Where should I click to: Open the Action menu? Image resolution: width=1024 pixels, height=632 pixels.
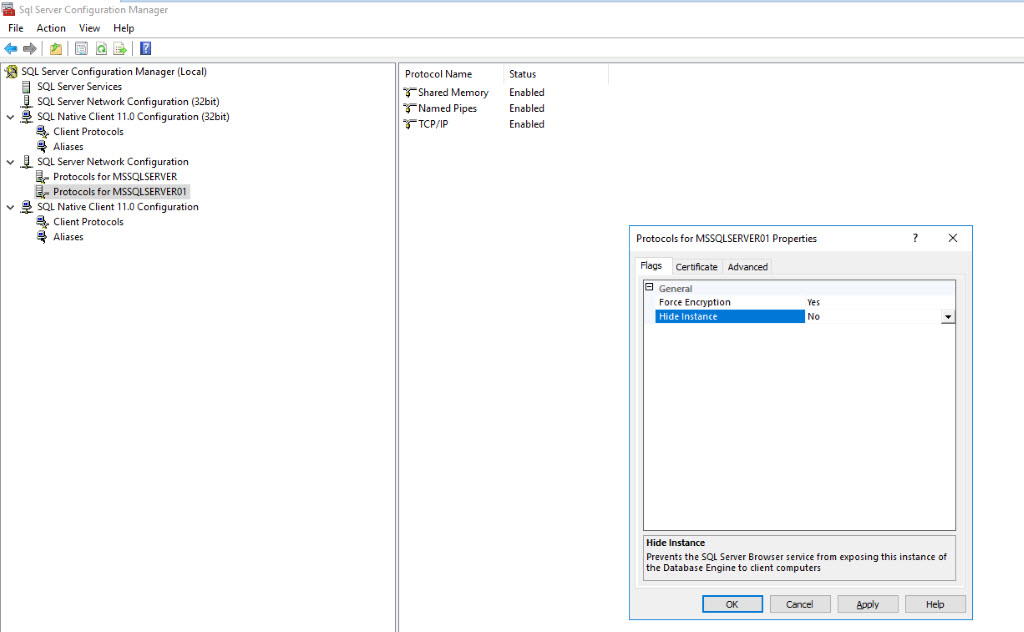pos(50,28)
